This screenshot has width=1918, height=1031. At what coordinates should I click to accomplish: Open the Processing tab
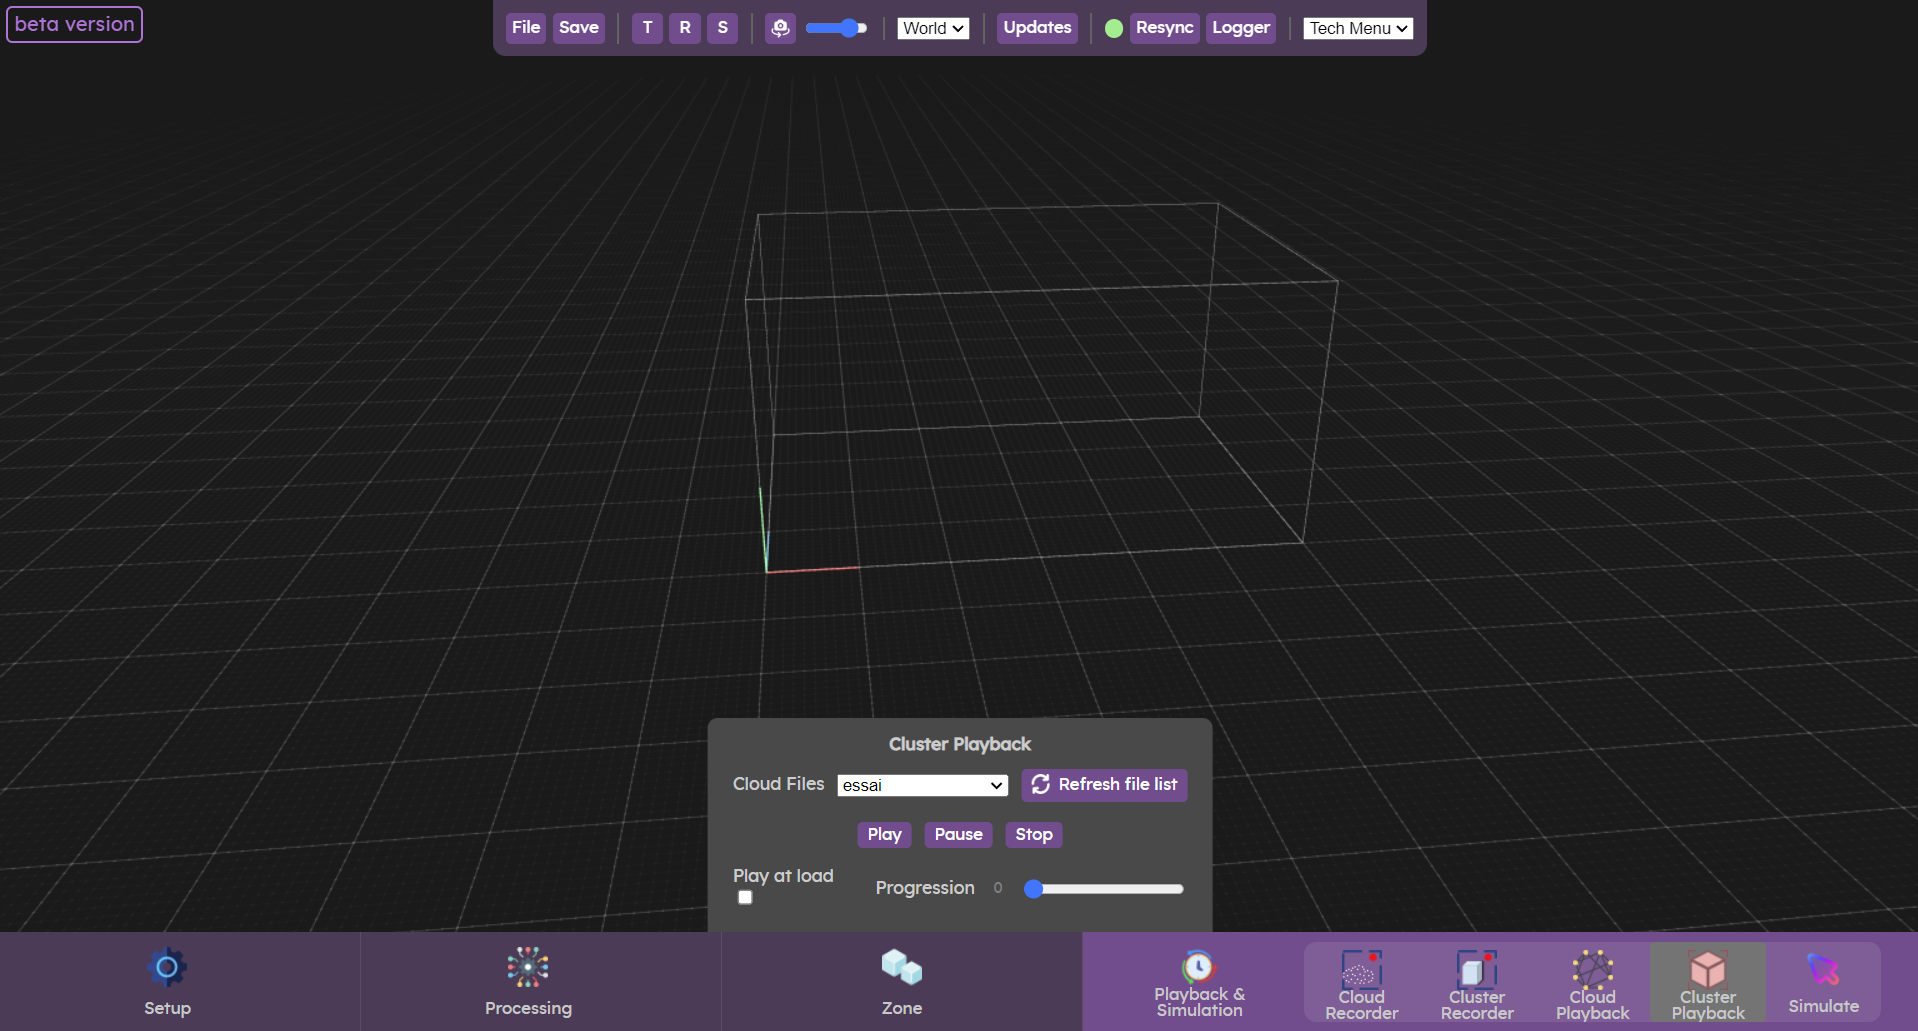point(527,982)
